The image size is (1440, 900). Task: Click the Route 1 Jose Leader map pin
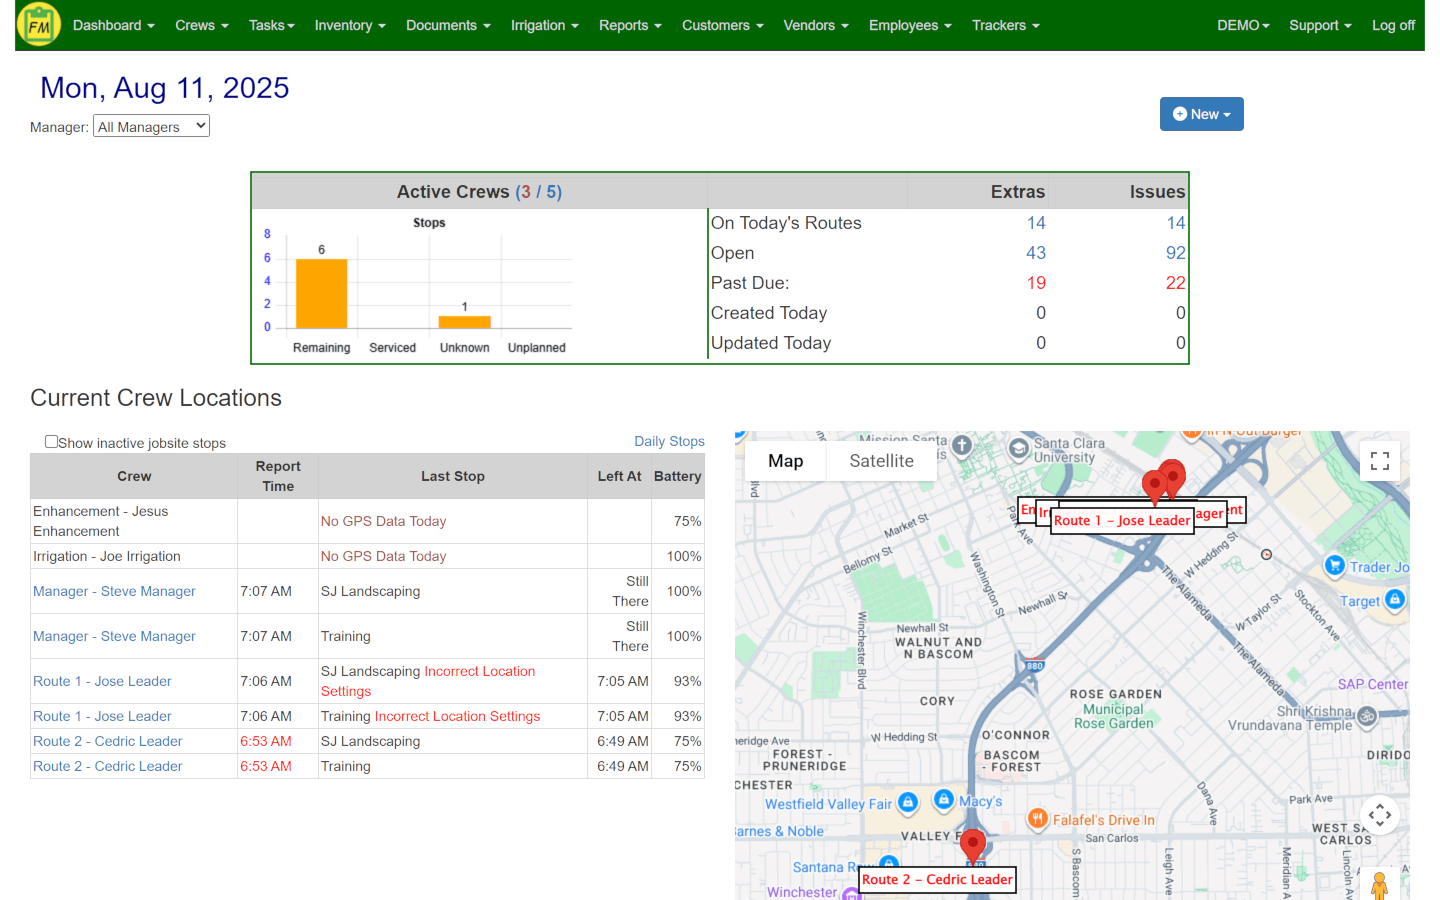click(x=1155, y=488)
